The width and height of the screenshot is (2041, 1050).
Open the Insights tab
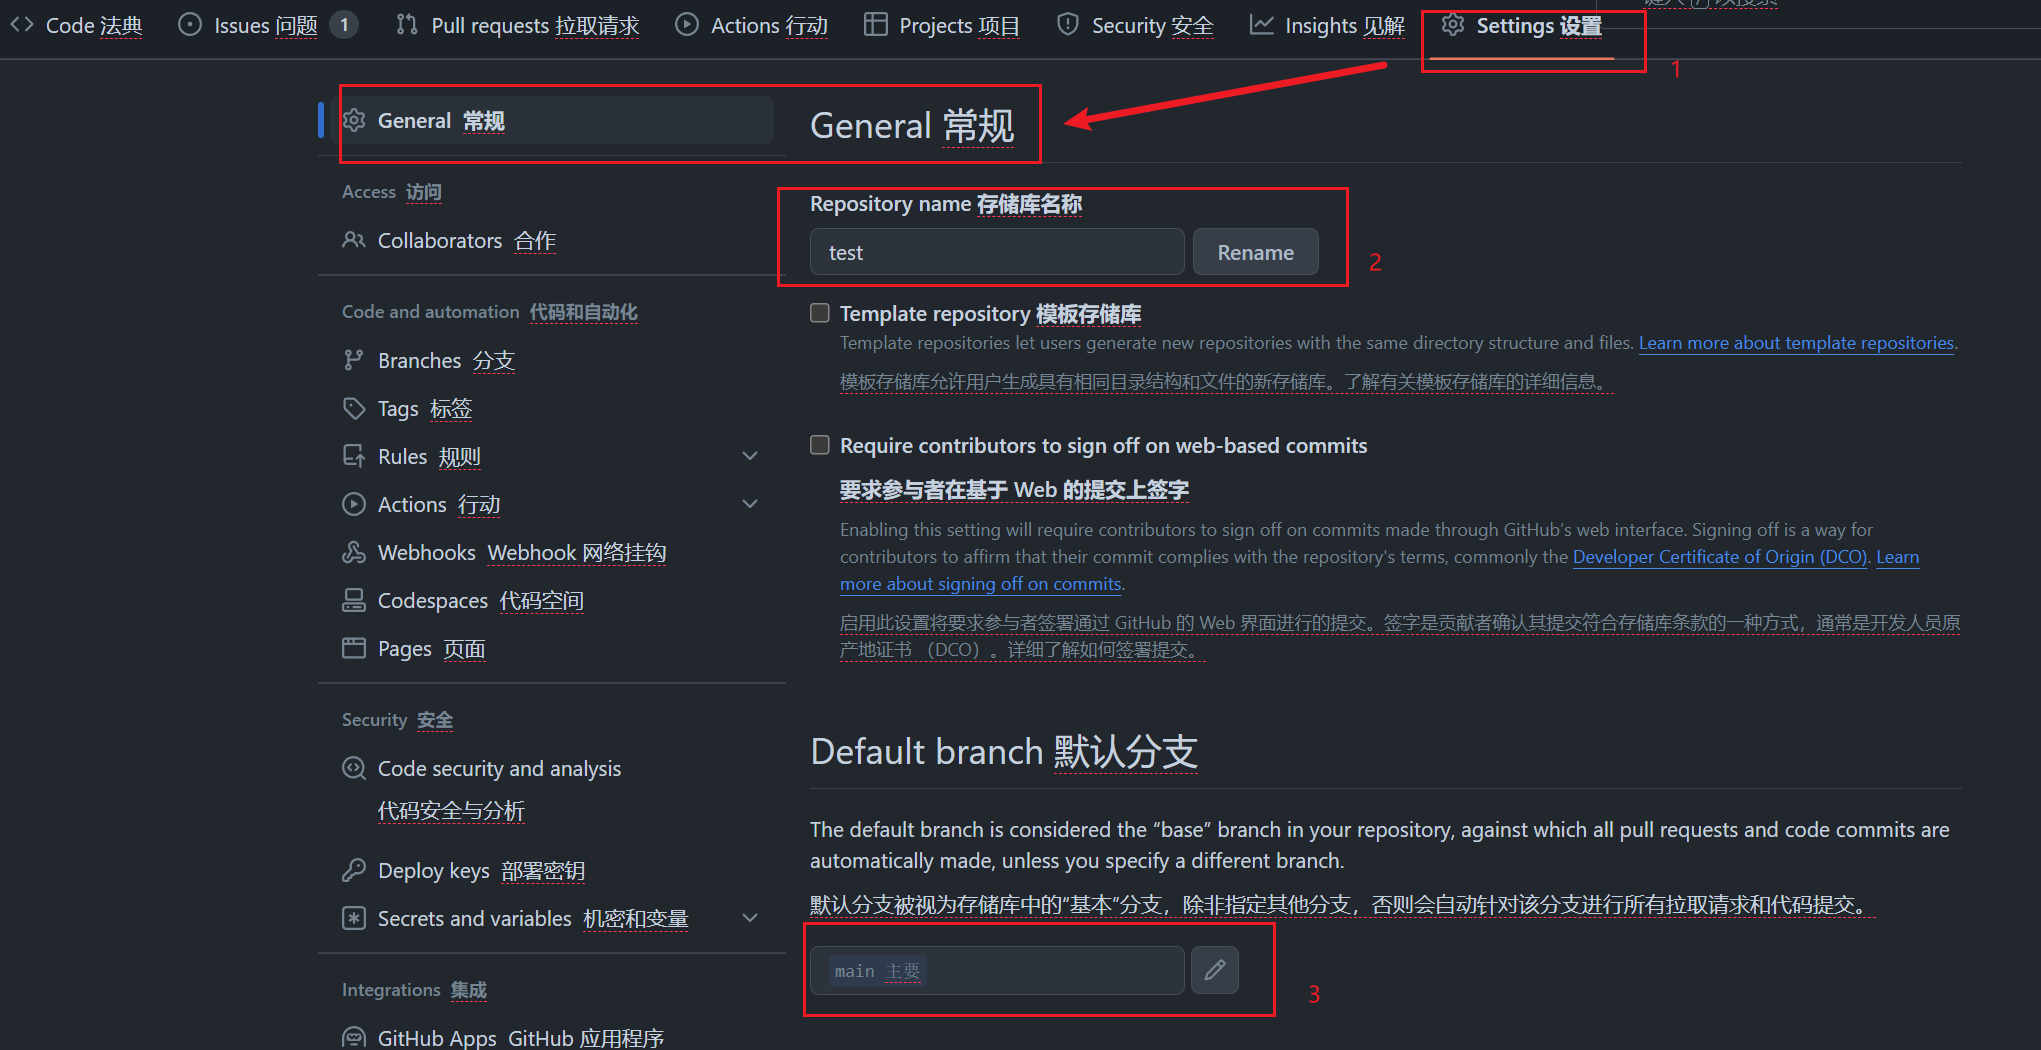click(x=1327, y=25)
